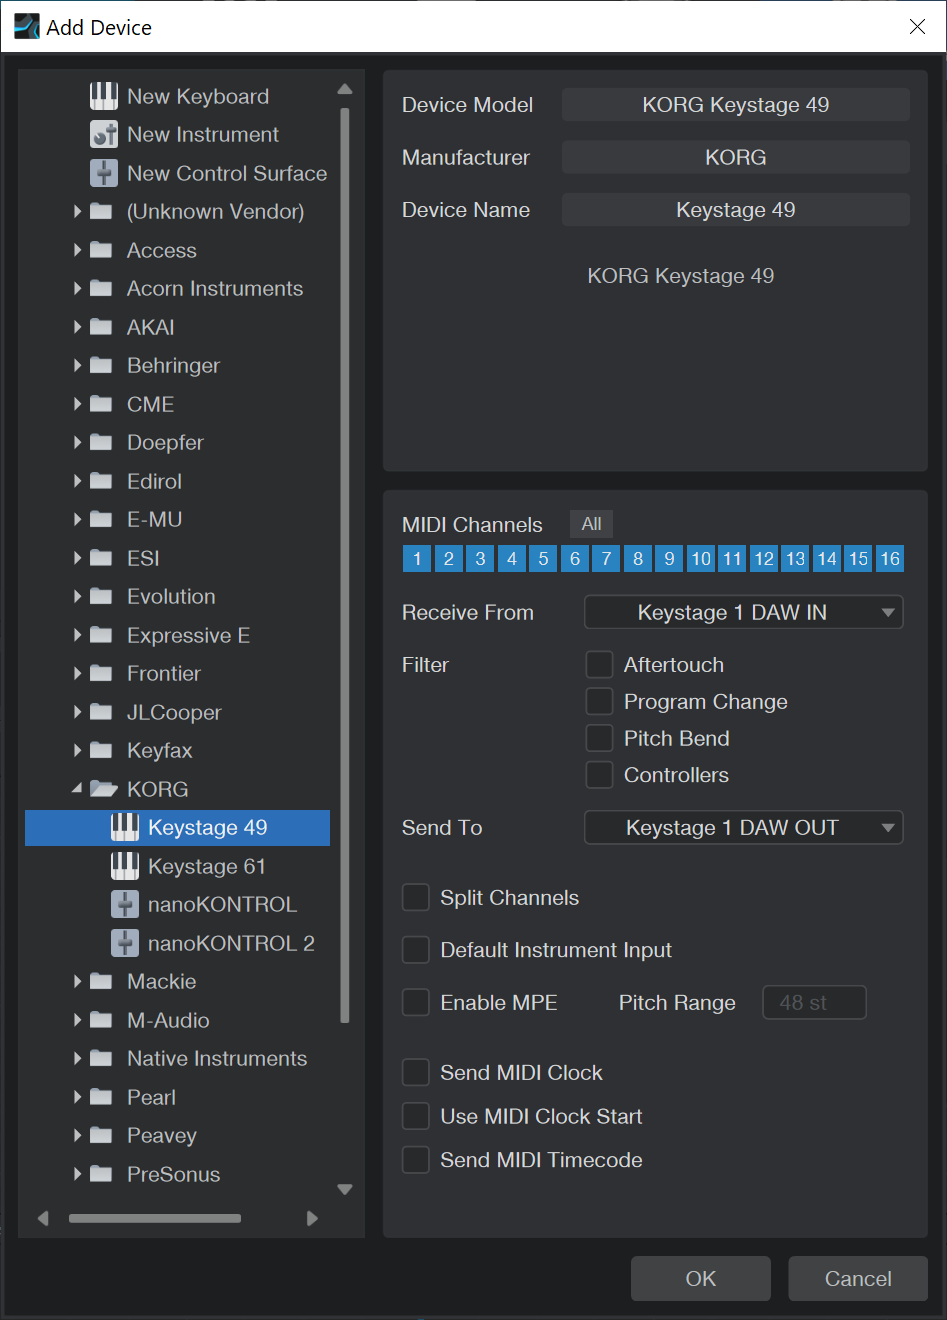Screen dimensions: 947x1320
Task: Click the All MIDI channels button
Action: tap(591, 524)
